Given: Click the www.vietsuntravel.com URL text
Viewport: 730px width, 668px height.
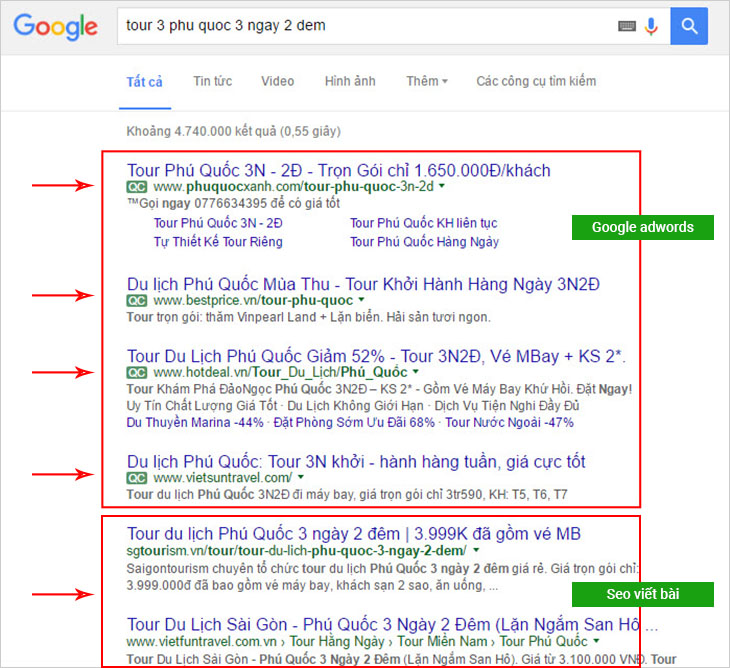Looking at the screenshot, I should point(223,478).
